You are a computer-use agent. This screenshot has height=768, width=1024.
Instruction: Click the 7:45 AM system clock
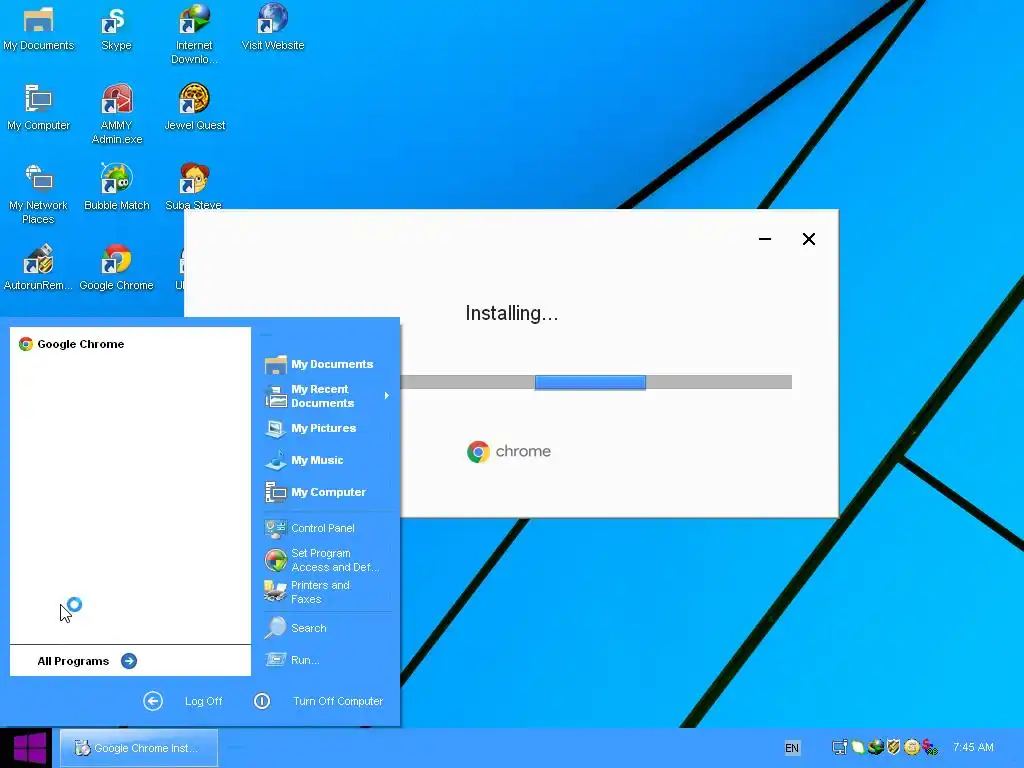[x=973, y=747]
